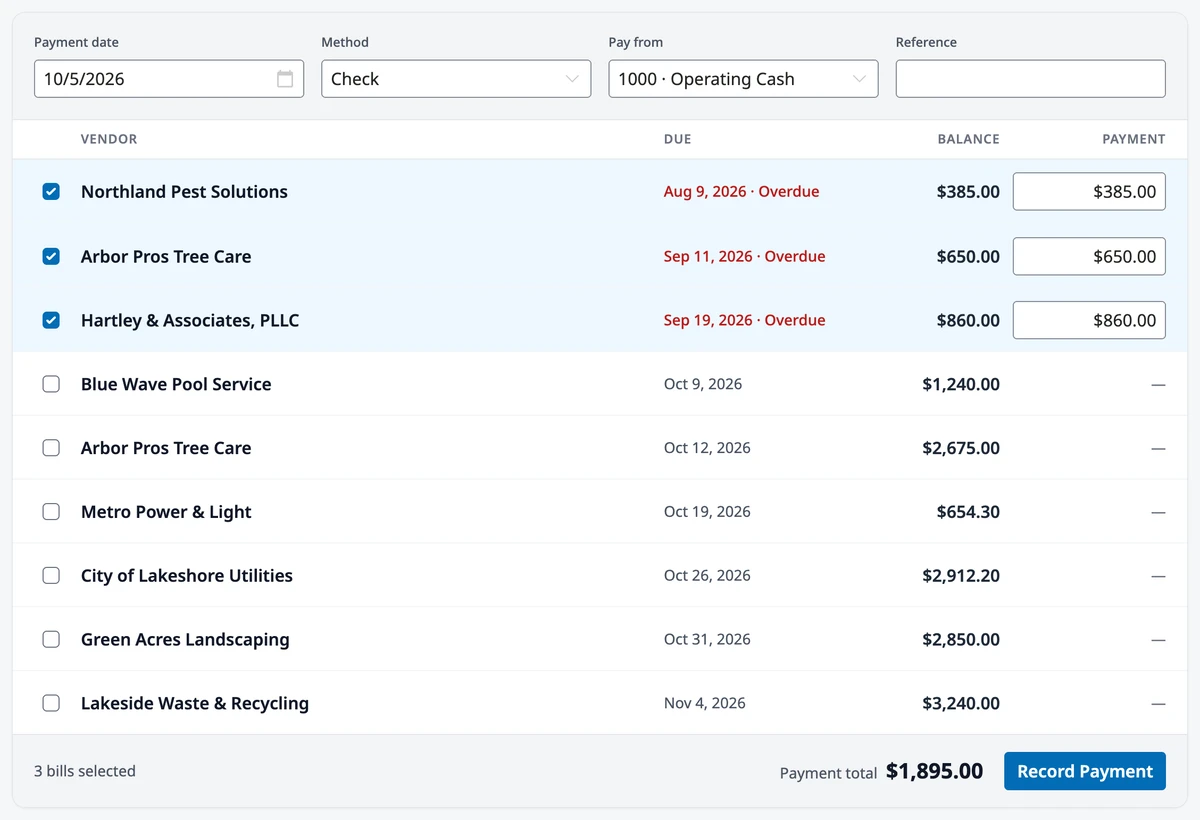Click the Oct 12, 2026 due date
The width and height of the screenshot is (1200, 820).
[x=707, y=448]
